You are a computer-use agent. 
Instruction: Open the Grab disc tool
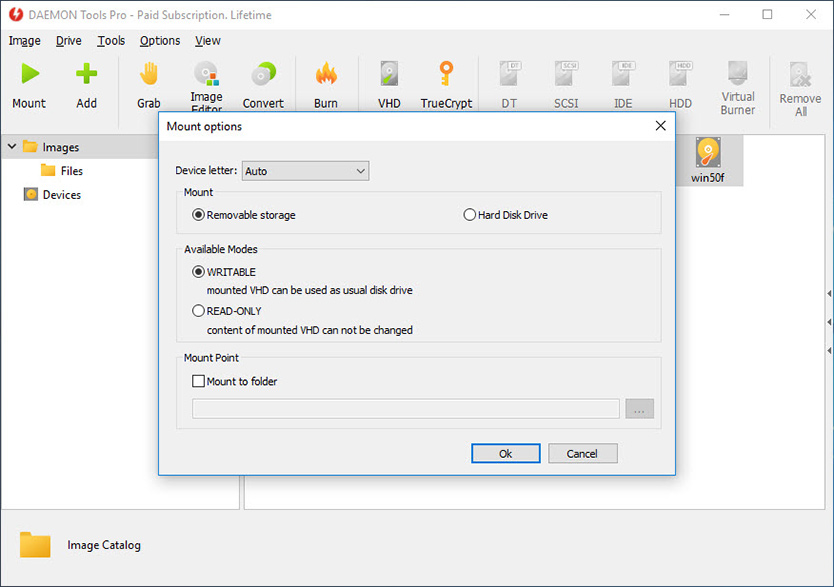click(x=149, y=74)
